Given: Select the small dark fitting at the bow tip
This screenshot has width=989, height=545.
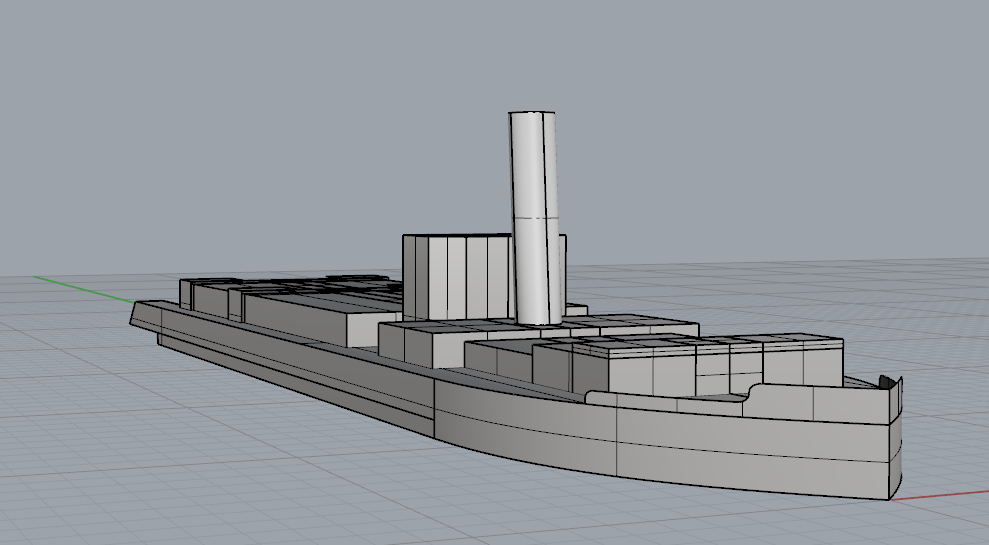Looking at the screenshot, I should (x=888, y=381).
